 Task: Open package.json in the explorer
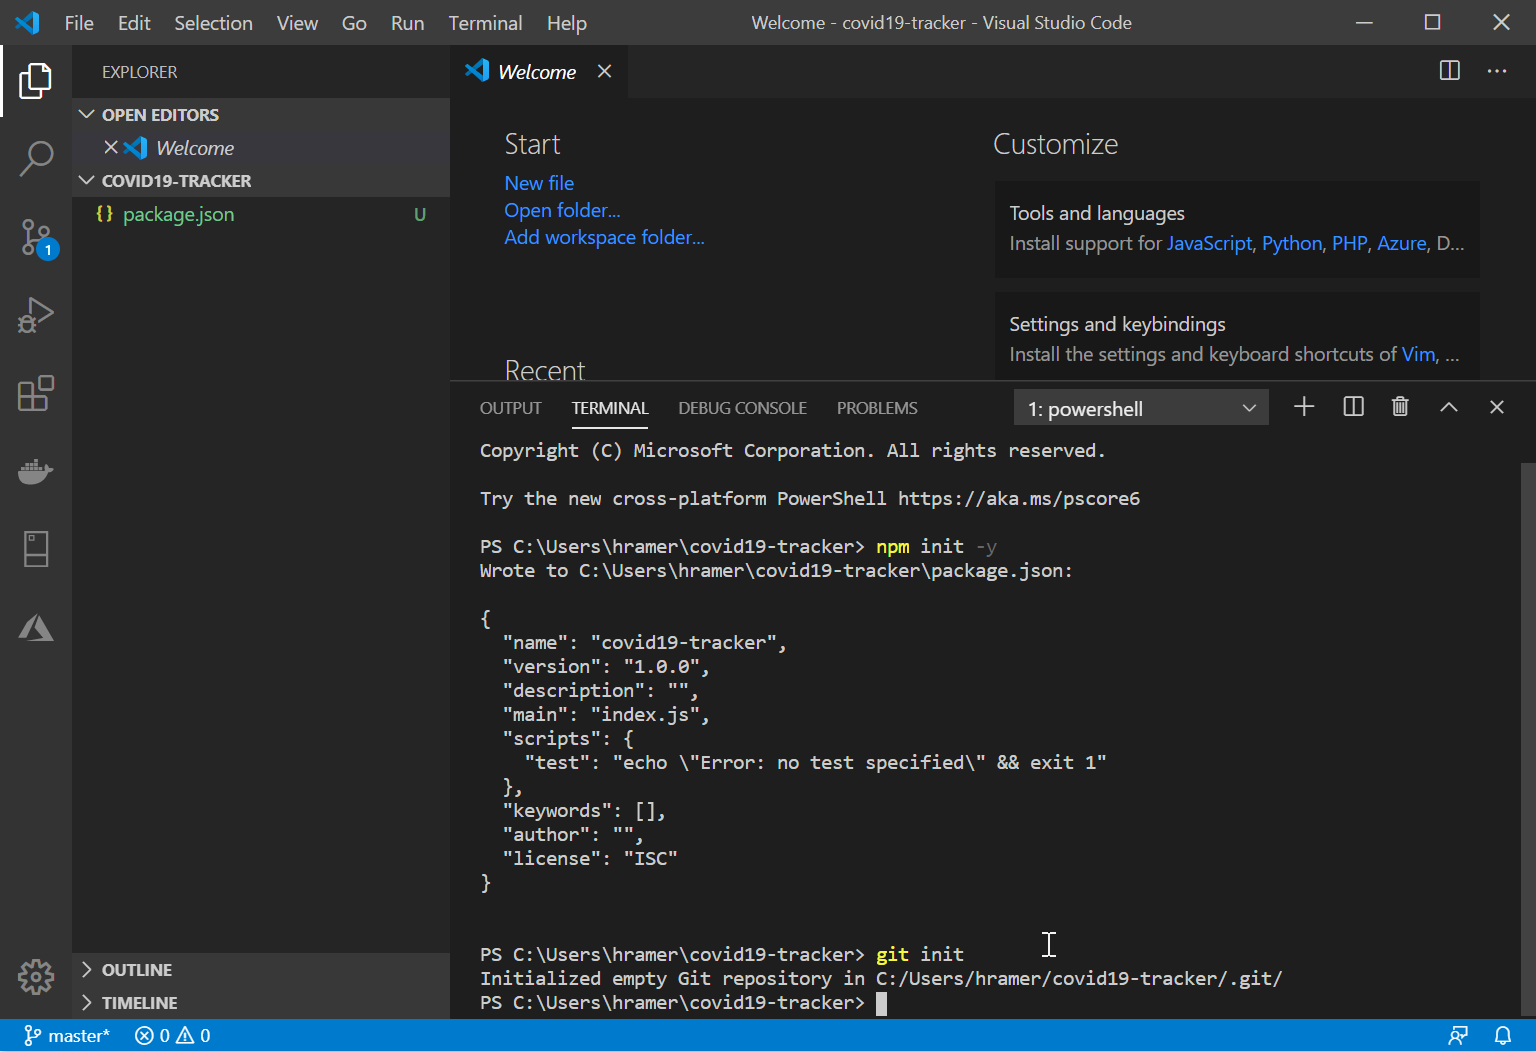pos(261,214)
